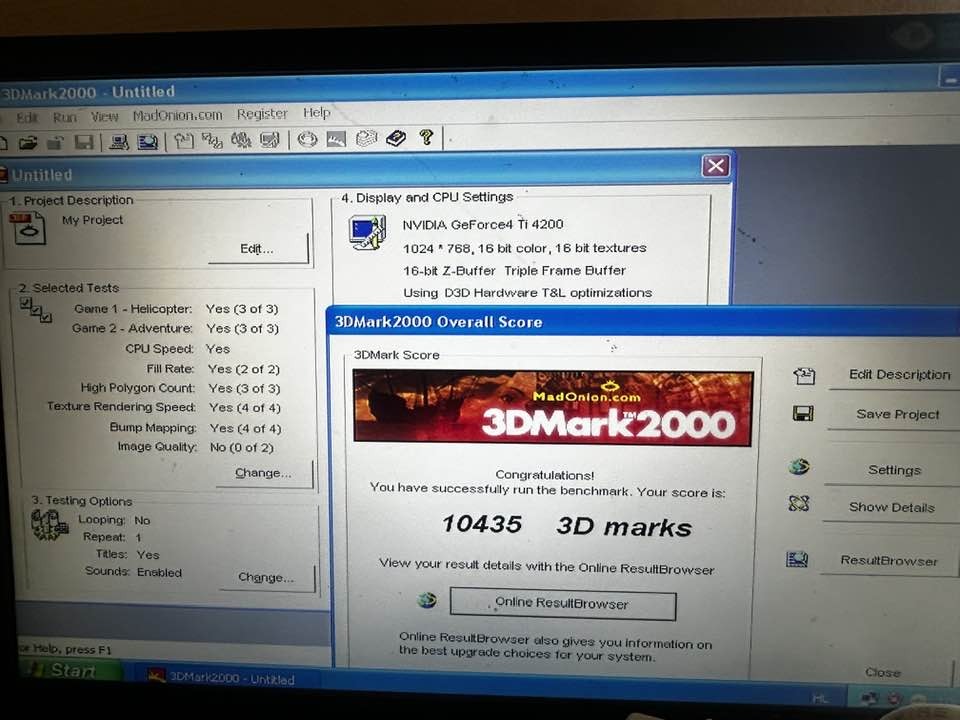Click the globe icon beside Settings
This screenshot has width=960, height=720.
coord(799,467)
